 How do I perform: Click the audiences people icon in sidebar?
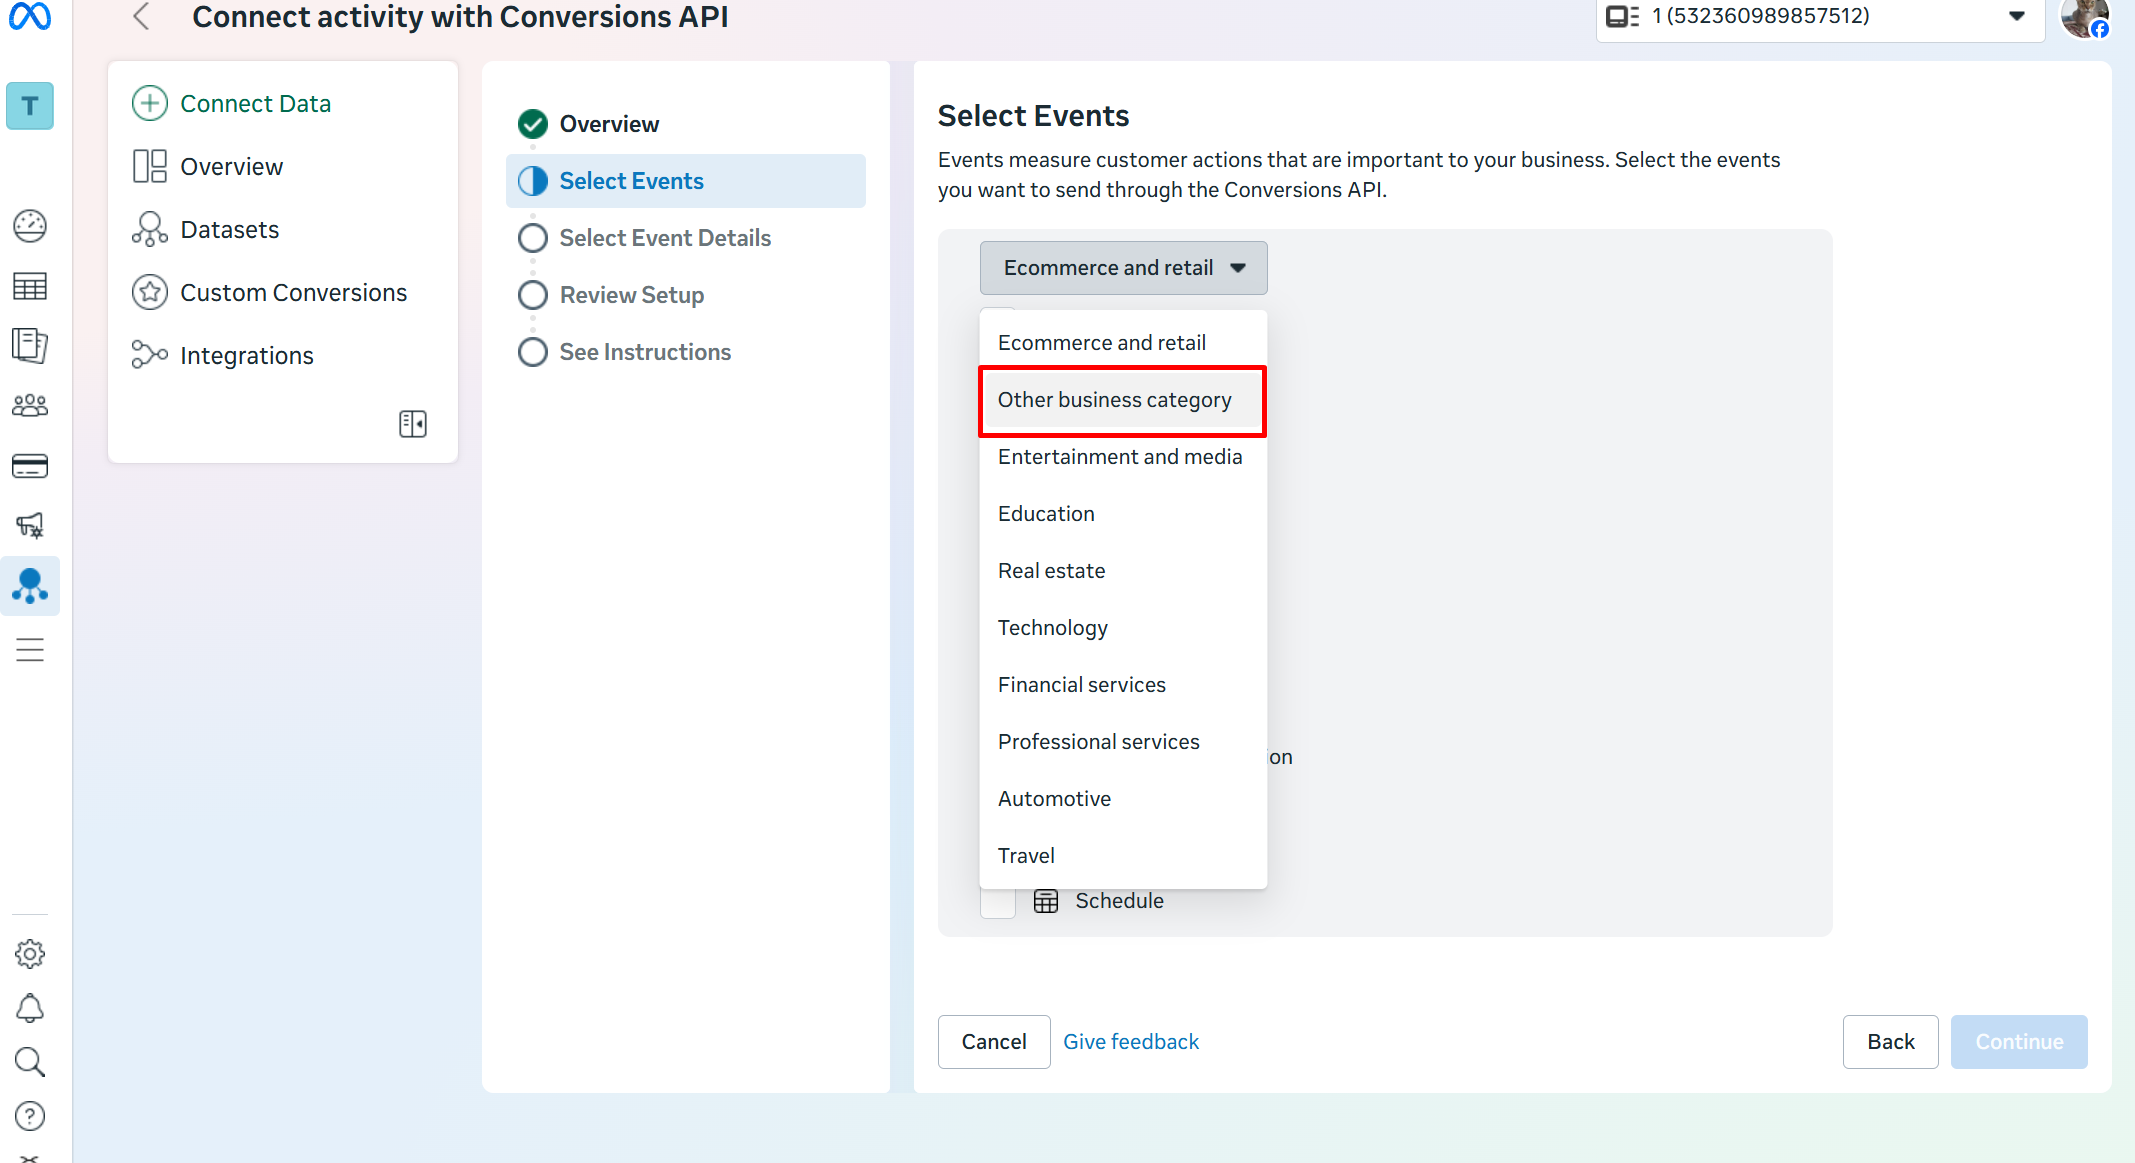pyautogui.click(x=30, y=405)
